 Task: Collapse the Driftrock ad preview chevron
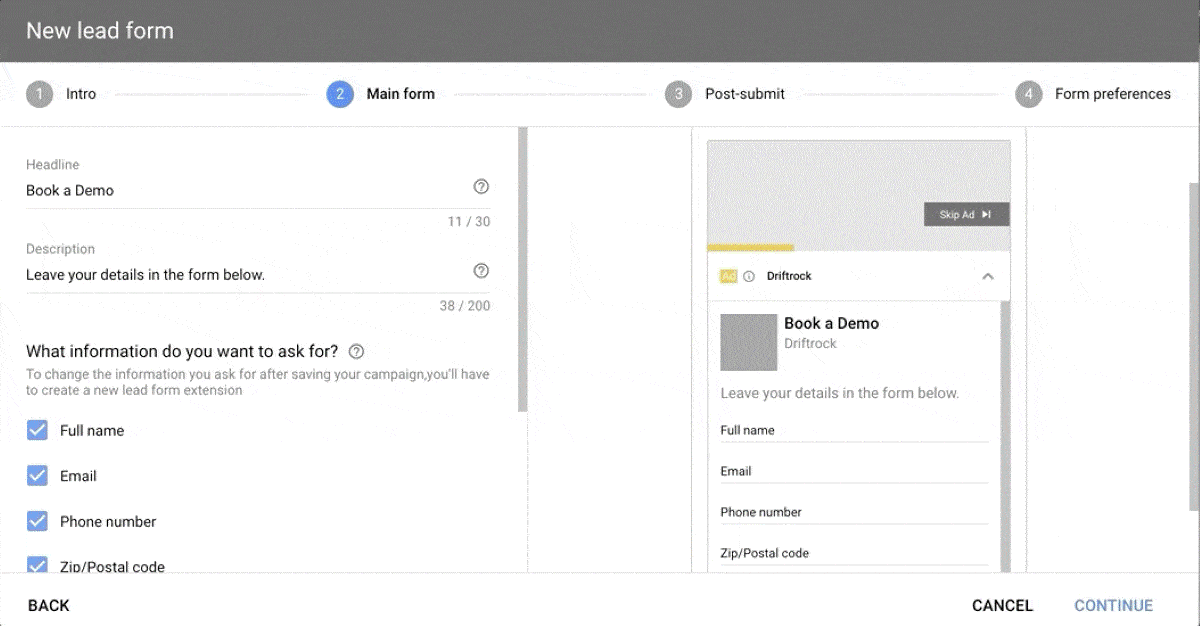tap(988, 277)
